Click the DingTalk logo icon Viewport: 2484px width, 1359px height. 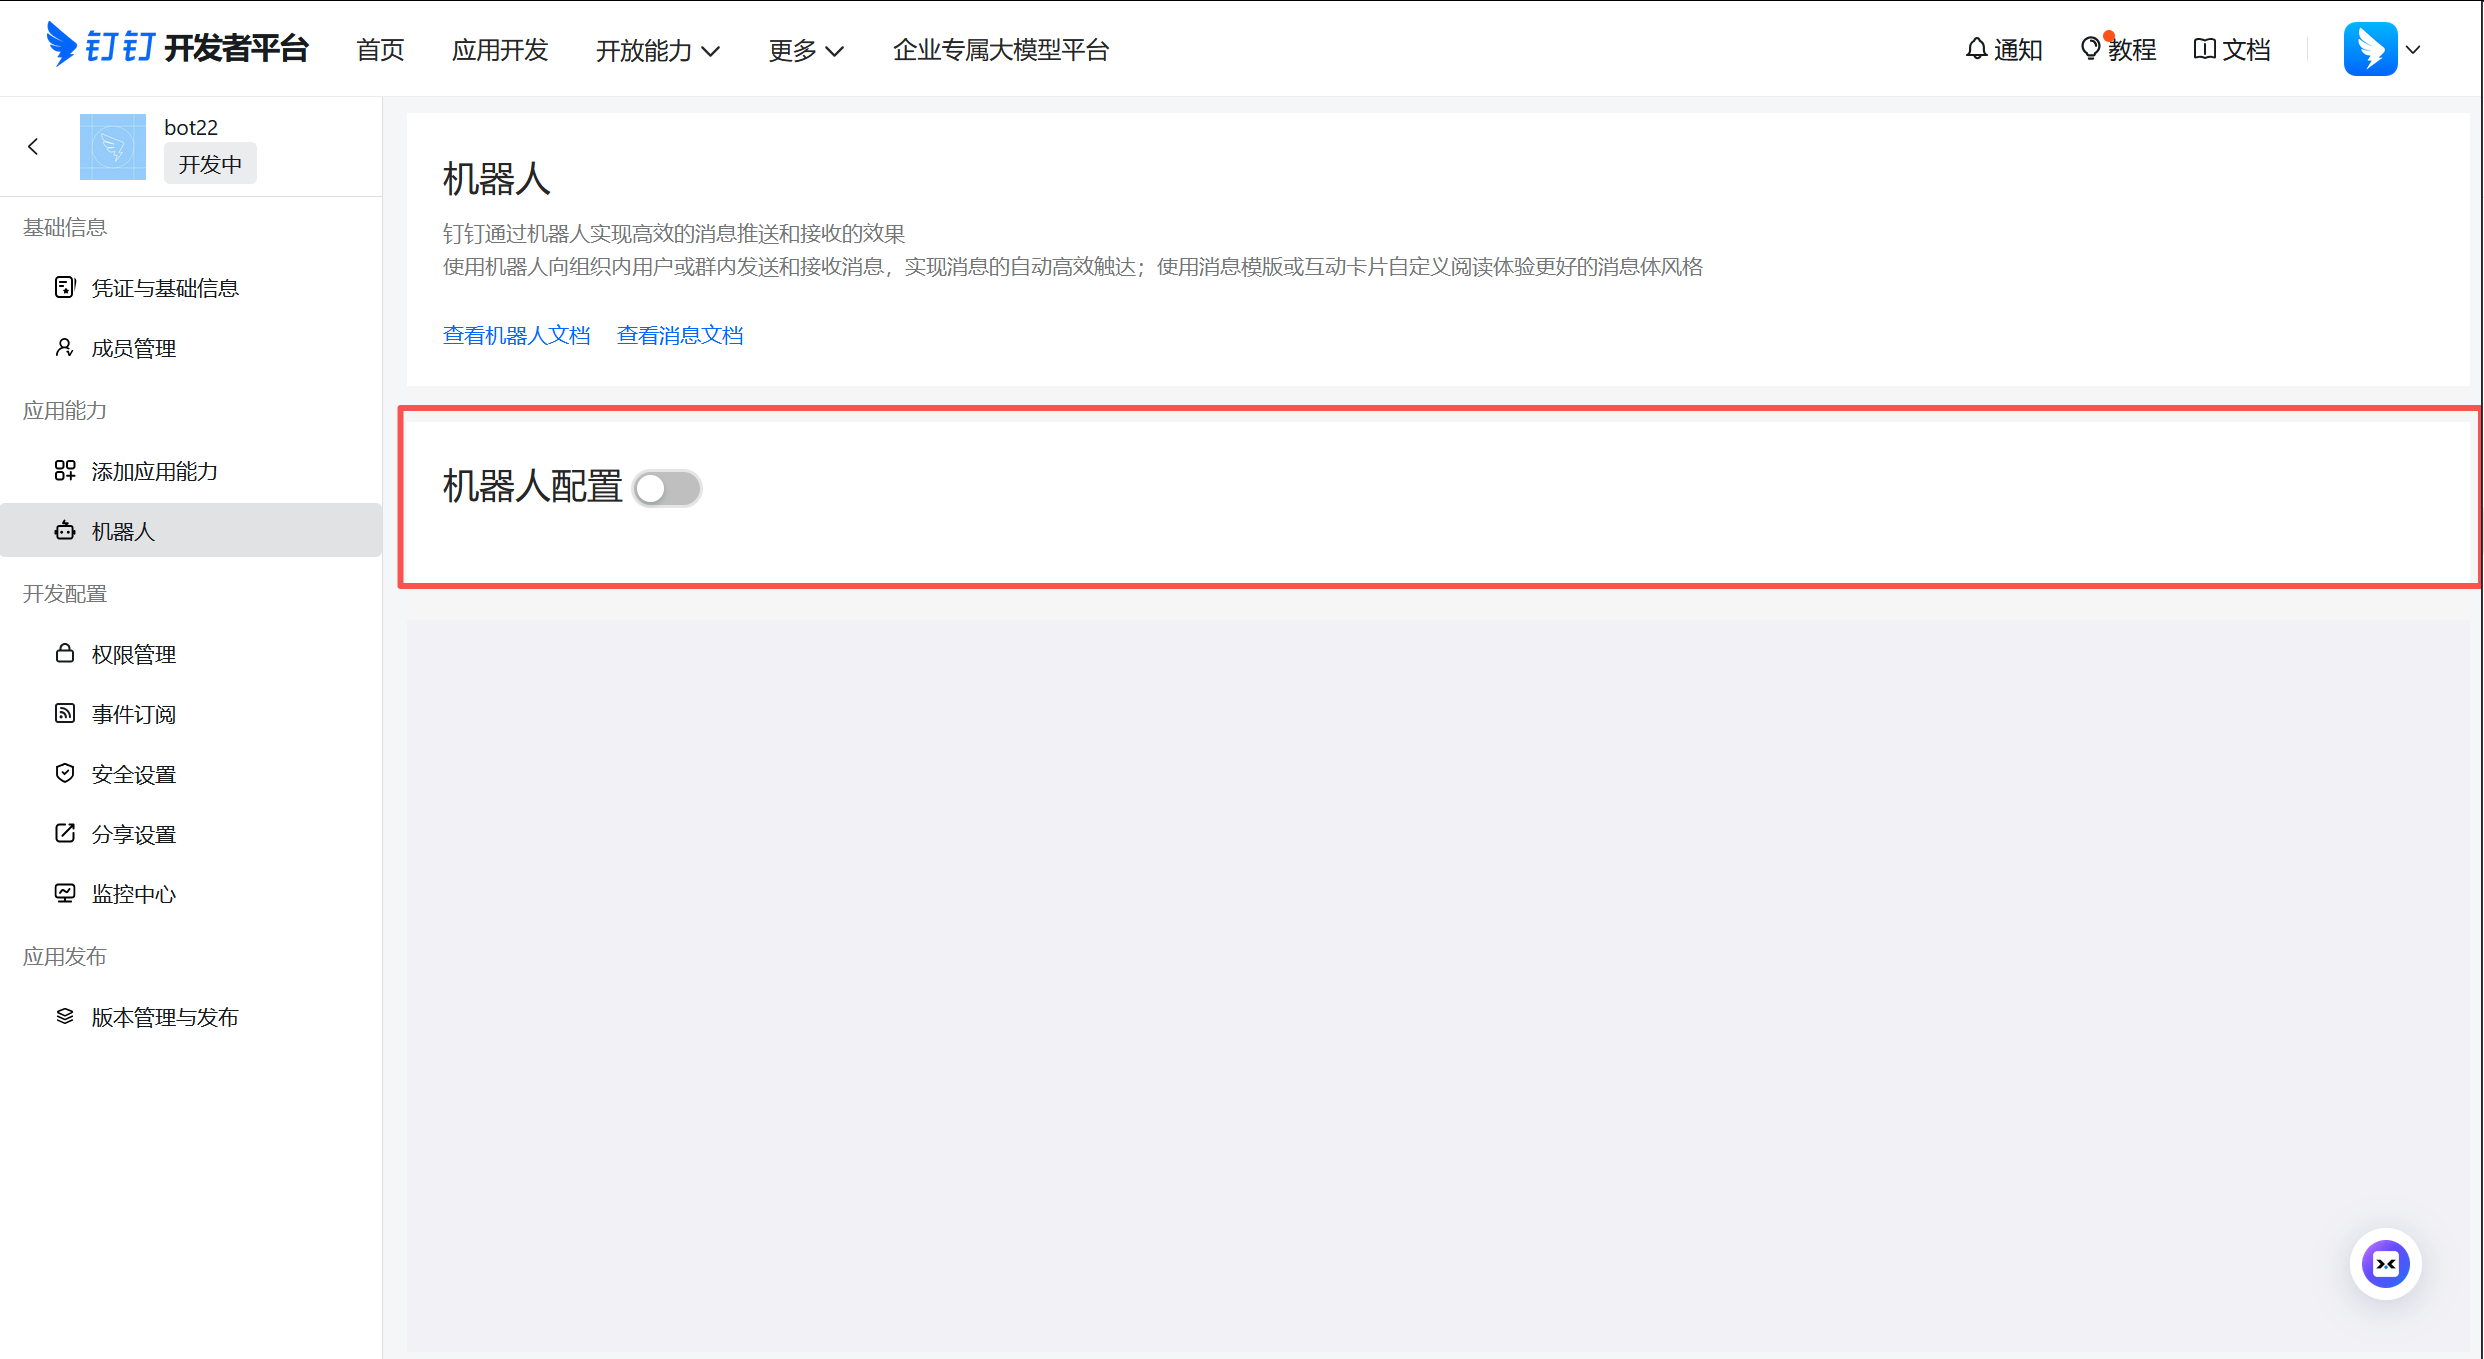pyautogui.click(x=61, y=45)
